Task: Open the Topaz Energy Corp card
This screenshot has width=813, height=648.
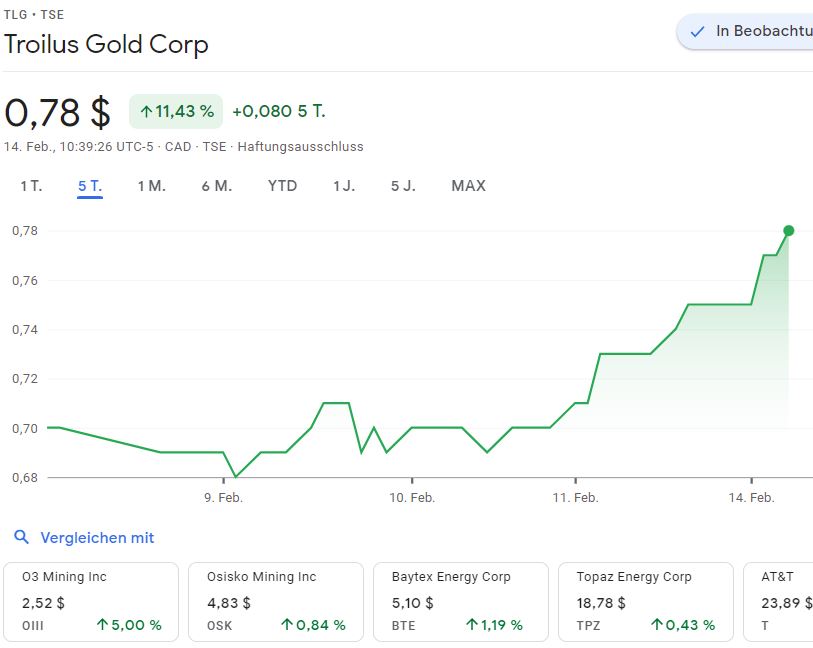Action: point(646,601)
